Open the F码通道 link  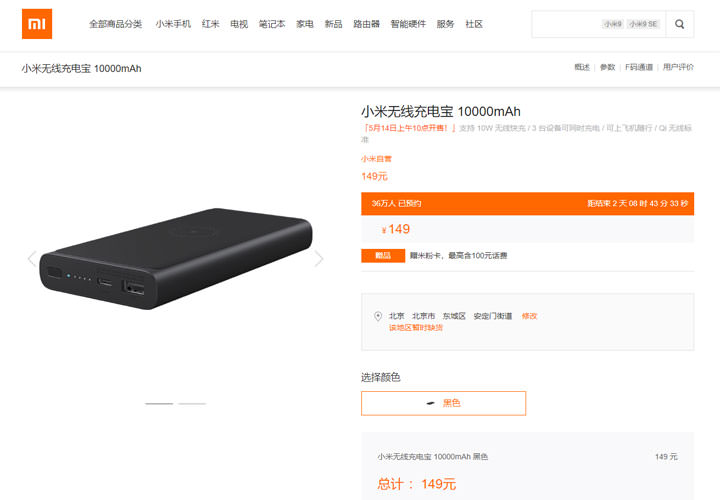pos(639,67)
